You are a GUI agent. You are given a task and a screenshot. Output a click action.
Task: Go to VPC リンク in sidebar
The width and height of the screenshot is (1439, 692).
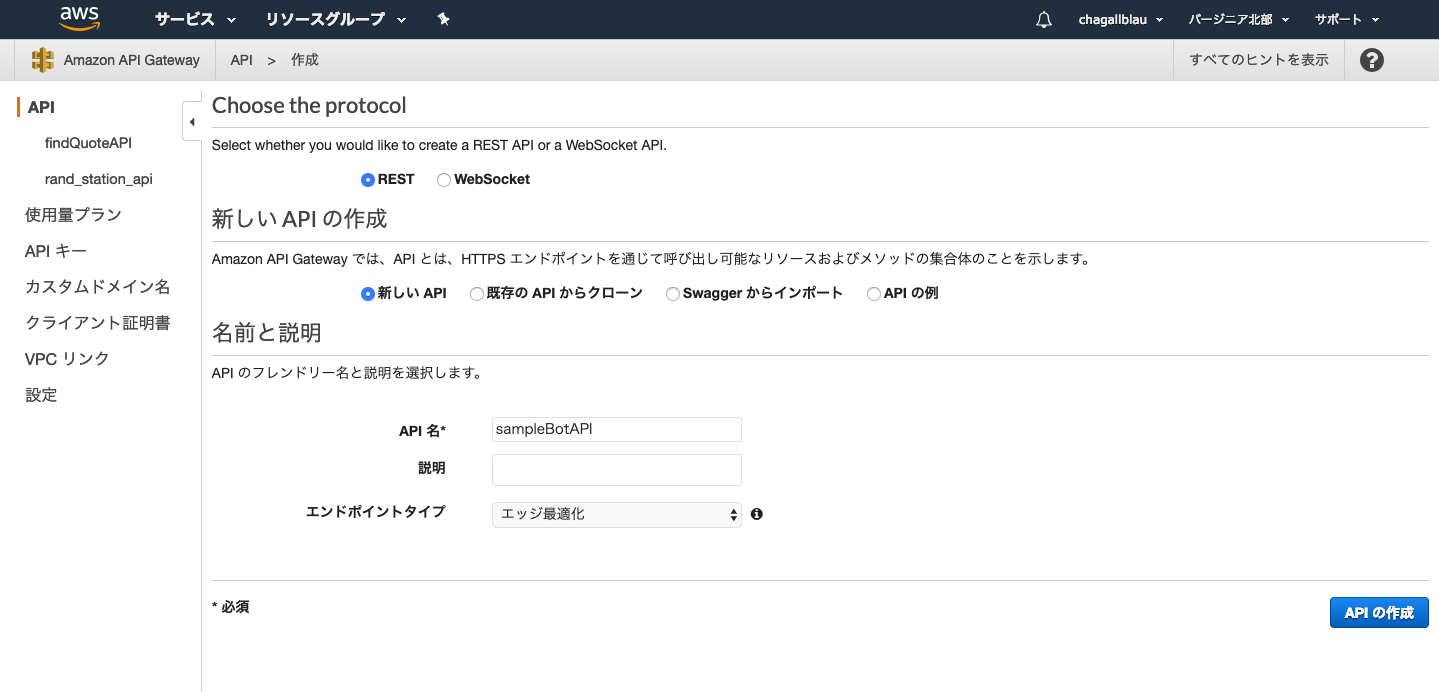[67, 359]
